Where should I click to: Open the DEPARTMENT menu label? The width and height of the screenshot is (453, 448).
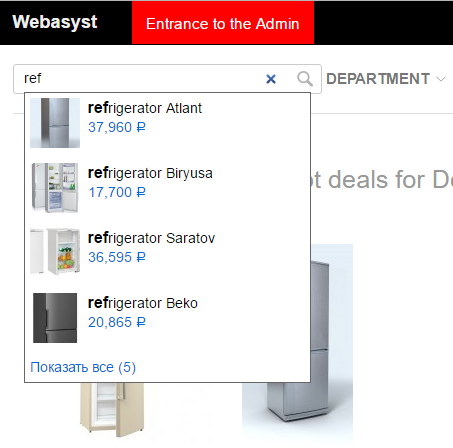click(378, 79)
